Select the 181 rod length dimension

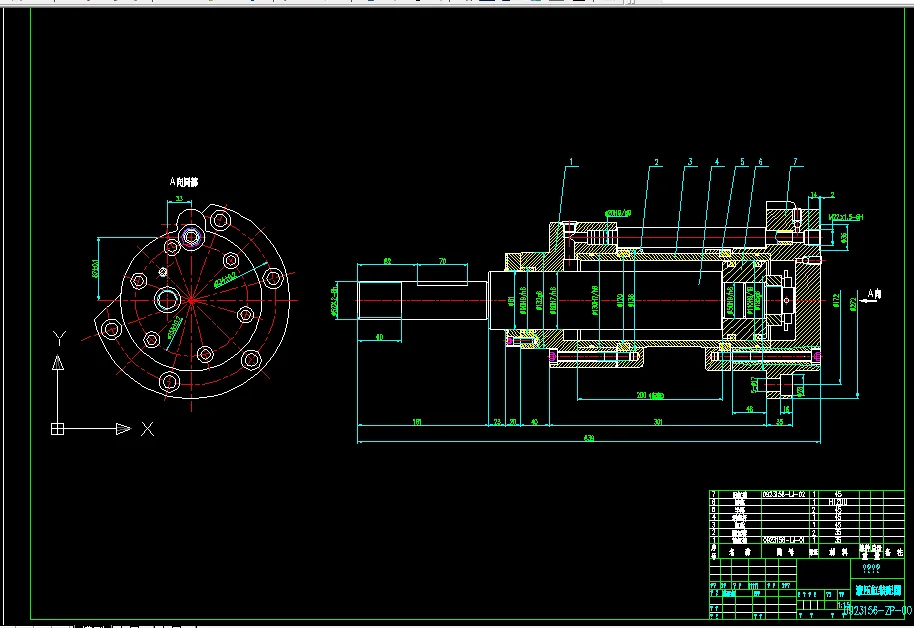[417, 422]
